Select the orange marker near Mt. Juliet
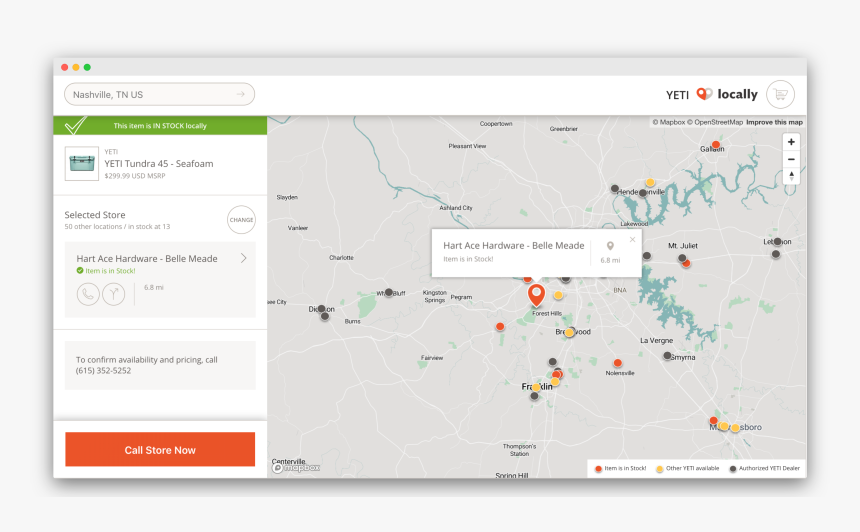The image size is (860, 532). 686,263
